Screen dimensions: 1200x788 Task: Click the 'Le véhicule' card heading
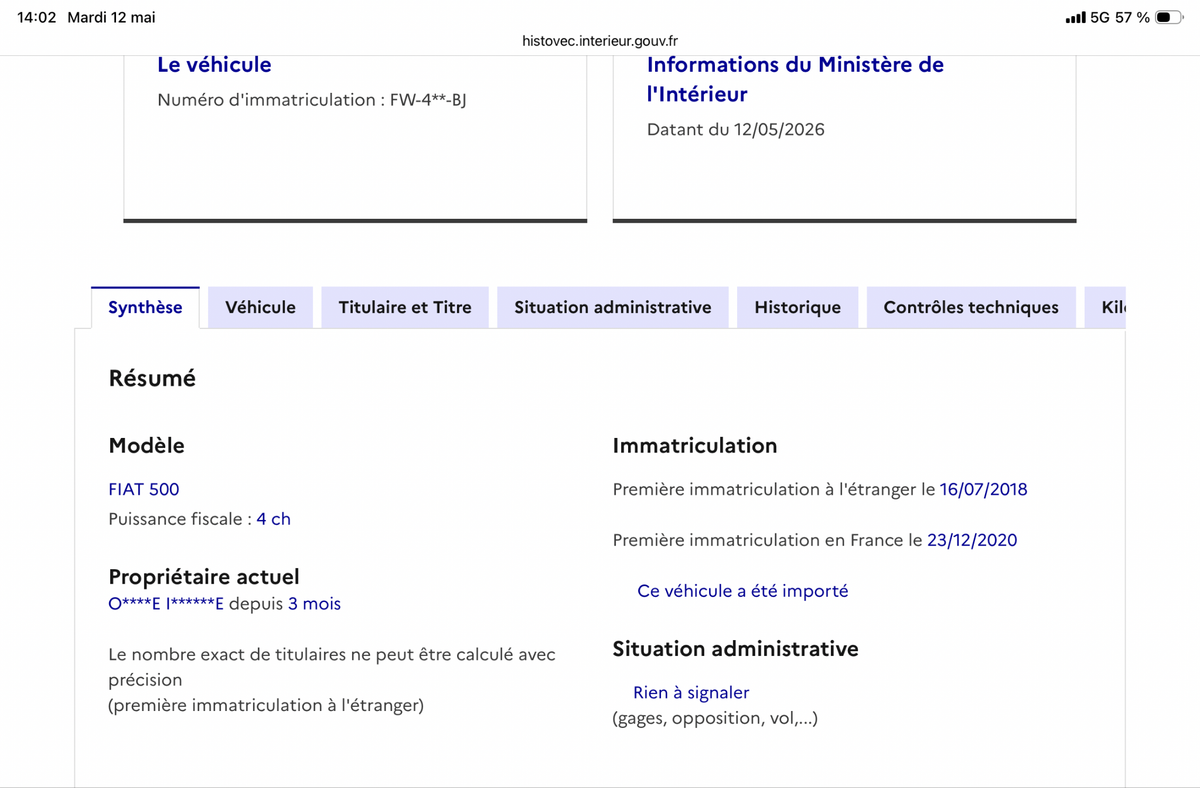pyautogui.click(x=214, y=64)
